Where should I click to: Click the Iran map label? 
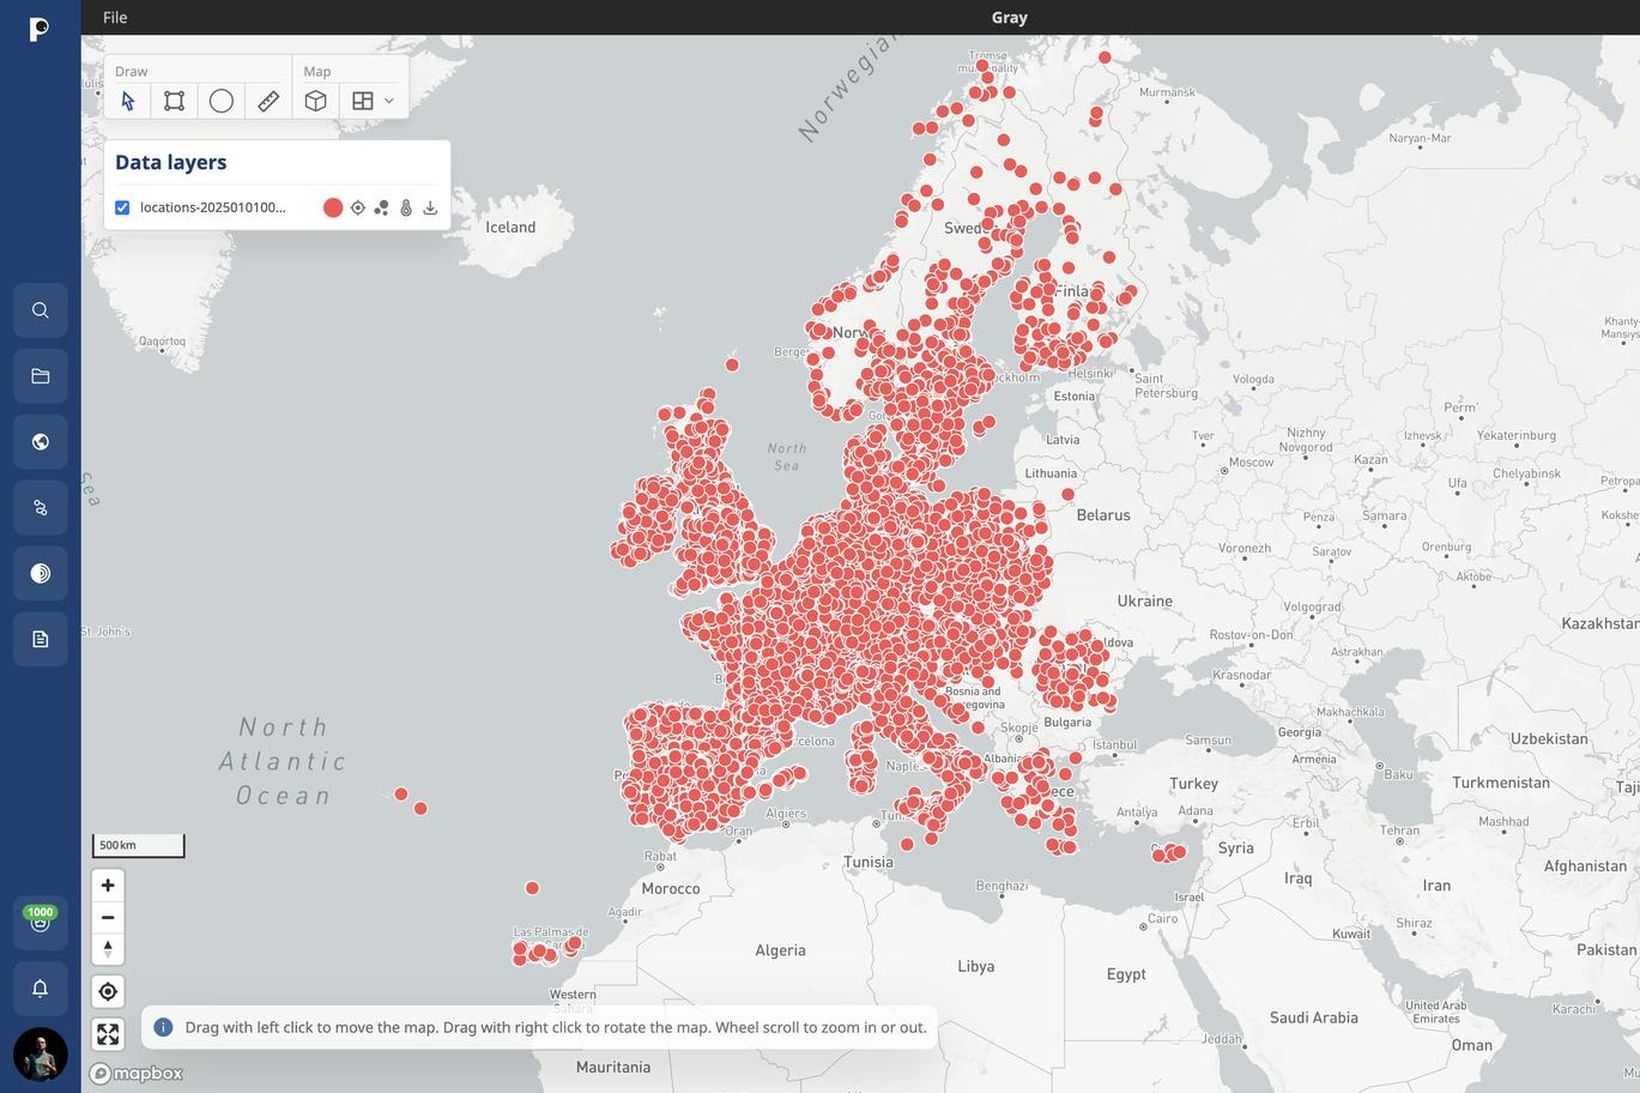pyautogui.click(x=1436, y=885)
